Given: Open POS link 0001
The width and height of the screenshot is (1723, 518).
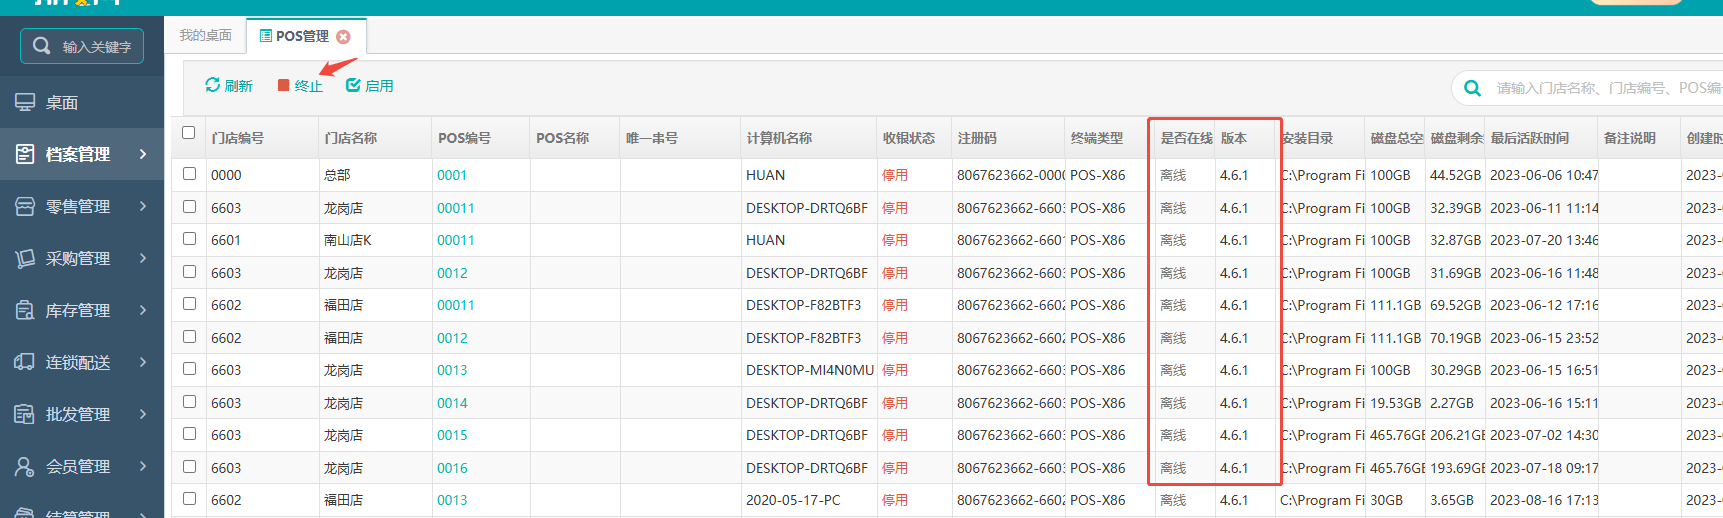Looking at the screenshot, I should point(452,175).
